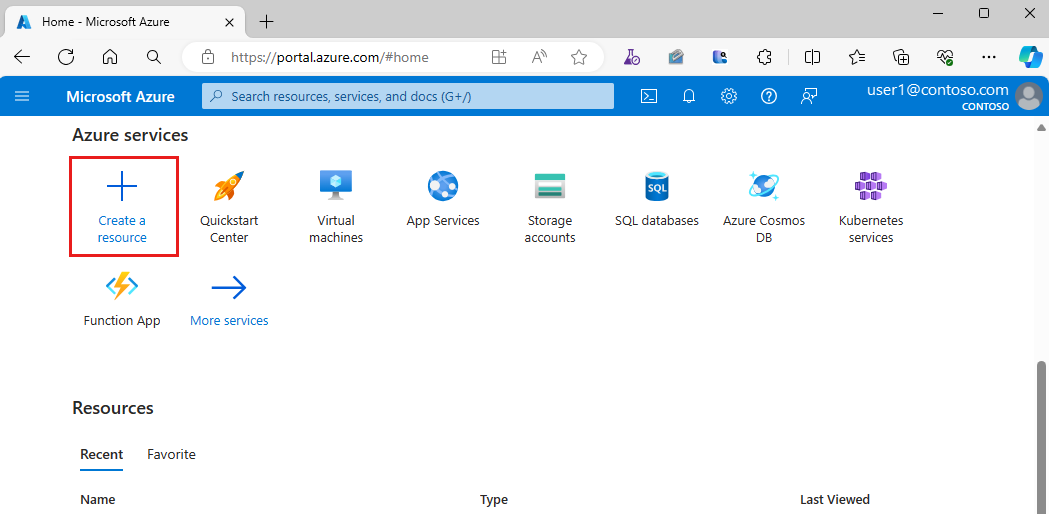The height and width of the screenshot is (514, 1049).
Task: Add this page to favorites star
Action: pos(579,57)
